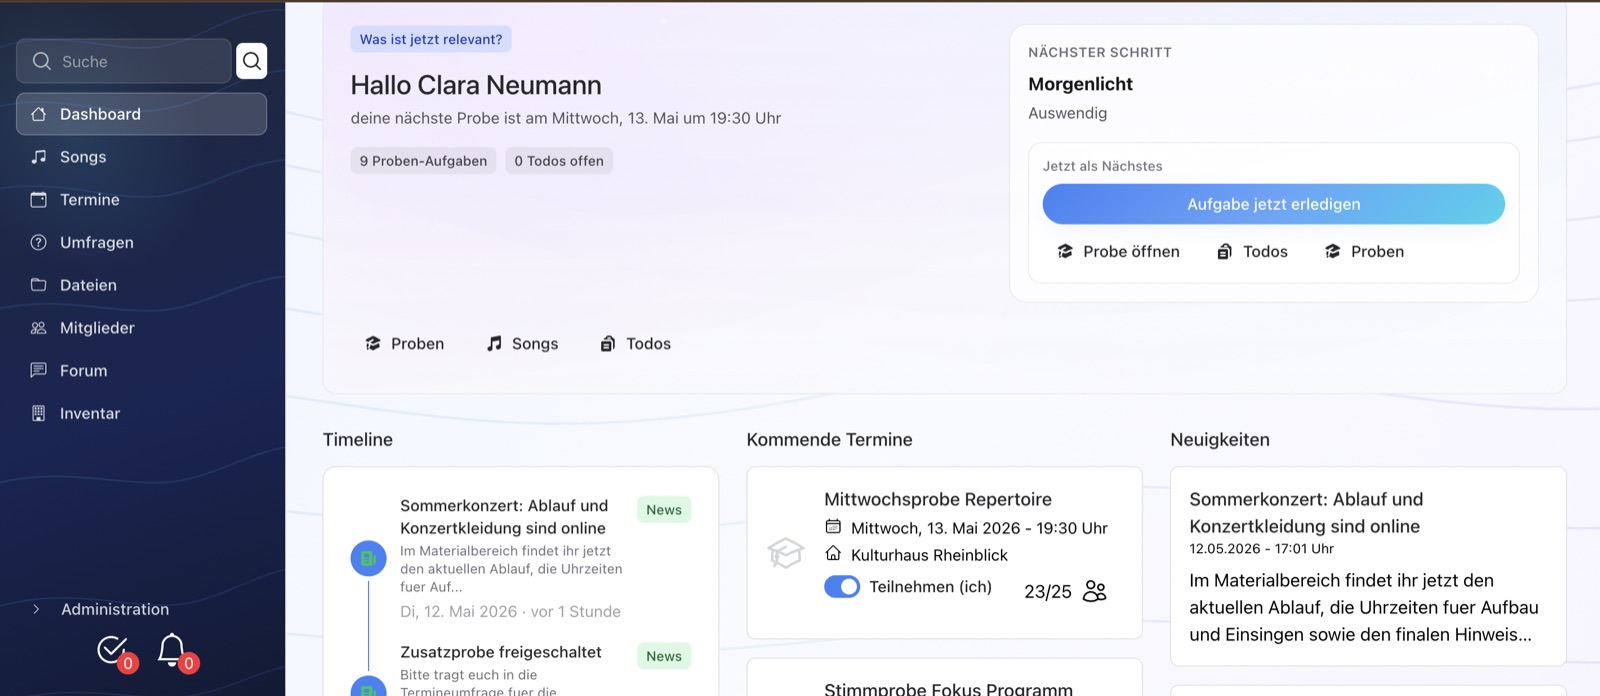Click the Termine calendar sidebar icon
Viewport: 1600px width, 696px height.
[39, 200]
